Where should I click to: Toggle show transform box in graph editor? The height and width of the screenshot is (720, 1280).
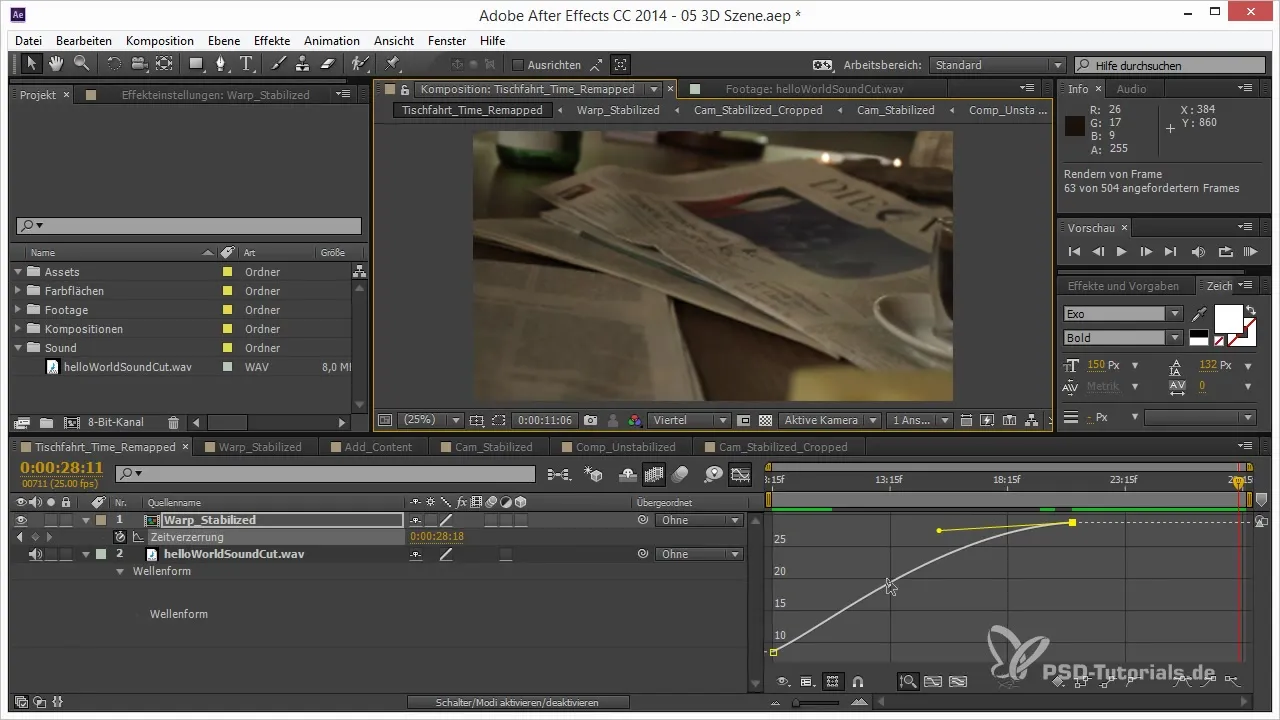(x=832, y=682)
